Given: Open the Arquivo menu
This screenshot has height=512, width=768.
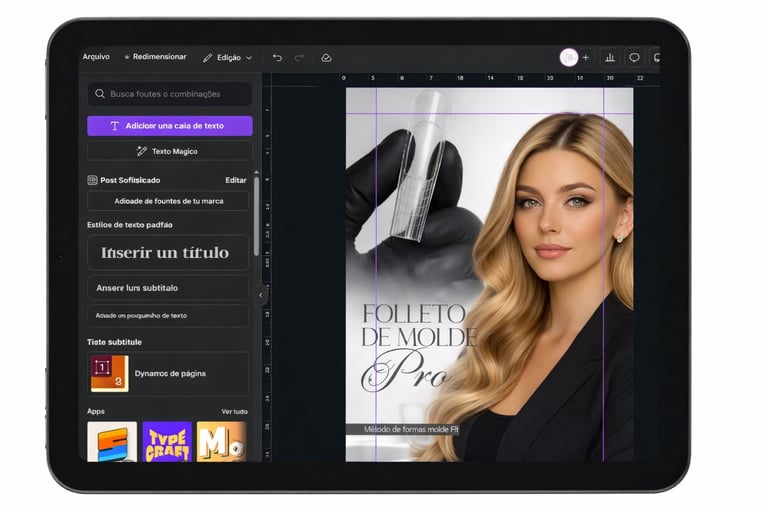Looking at the screenshot, I should [96, 57].
